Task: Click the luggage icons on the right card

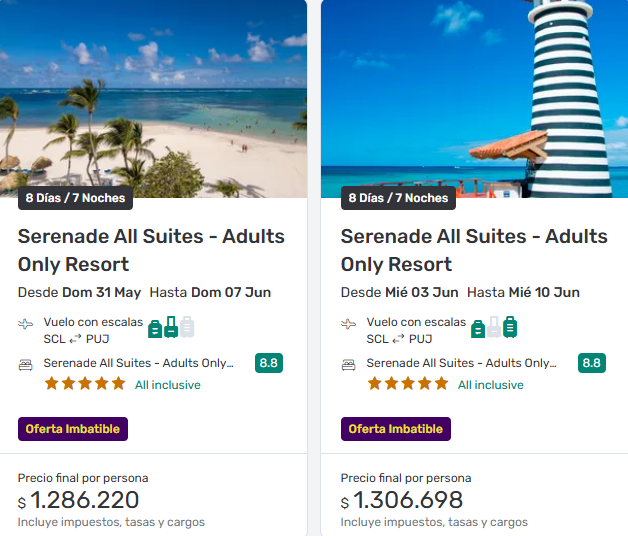Action: 494,327
